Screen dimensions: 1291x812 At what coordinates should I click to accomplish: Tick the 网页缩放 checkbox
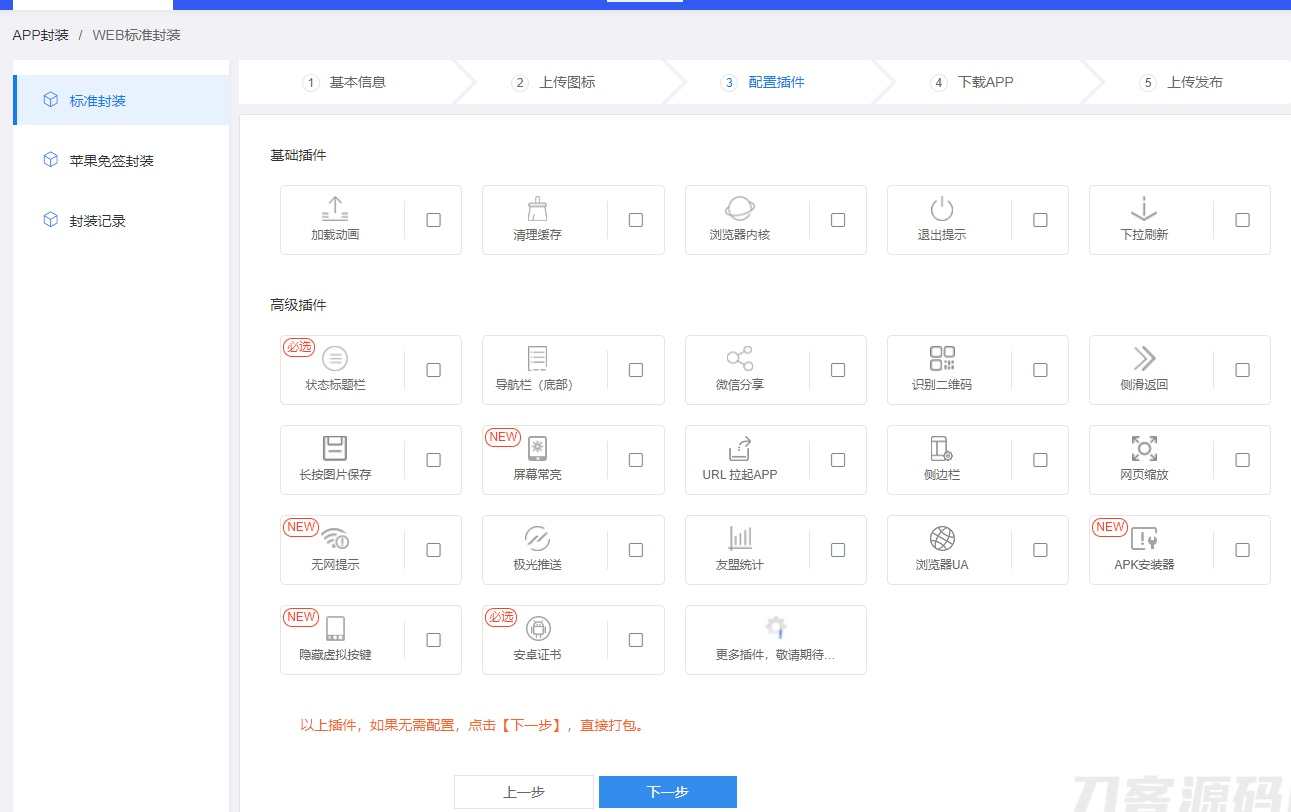coord(1242,460)
